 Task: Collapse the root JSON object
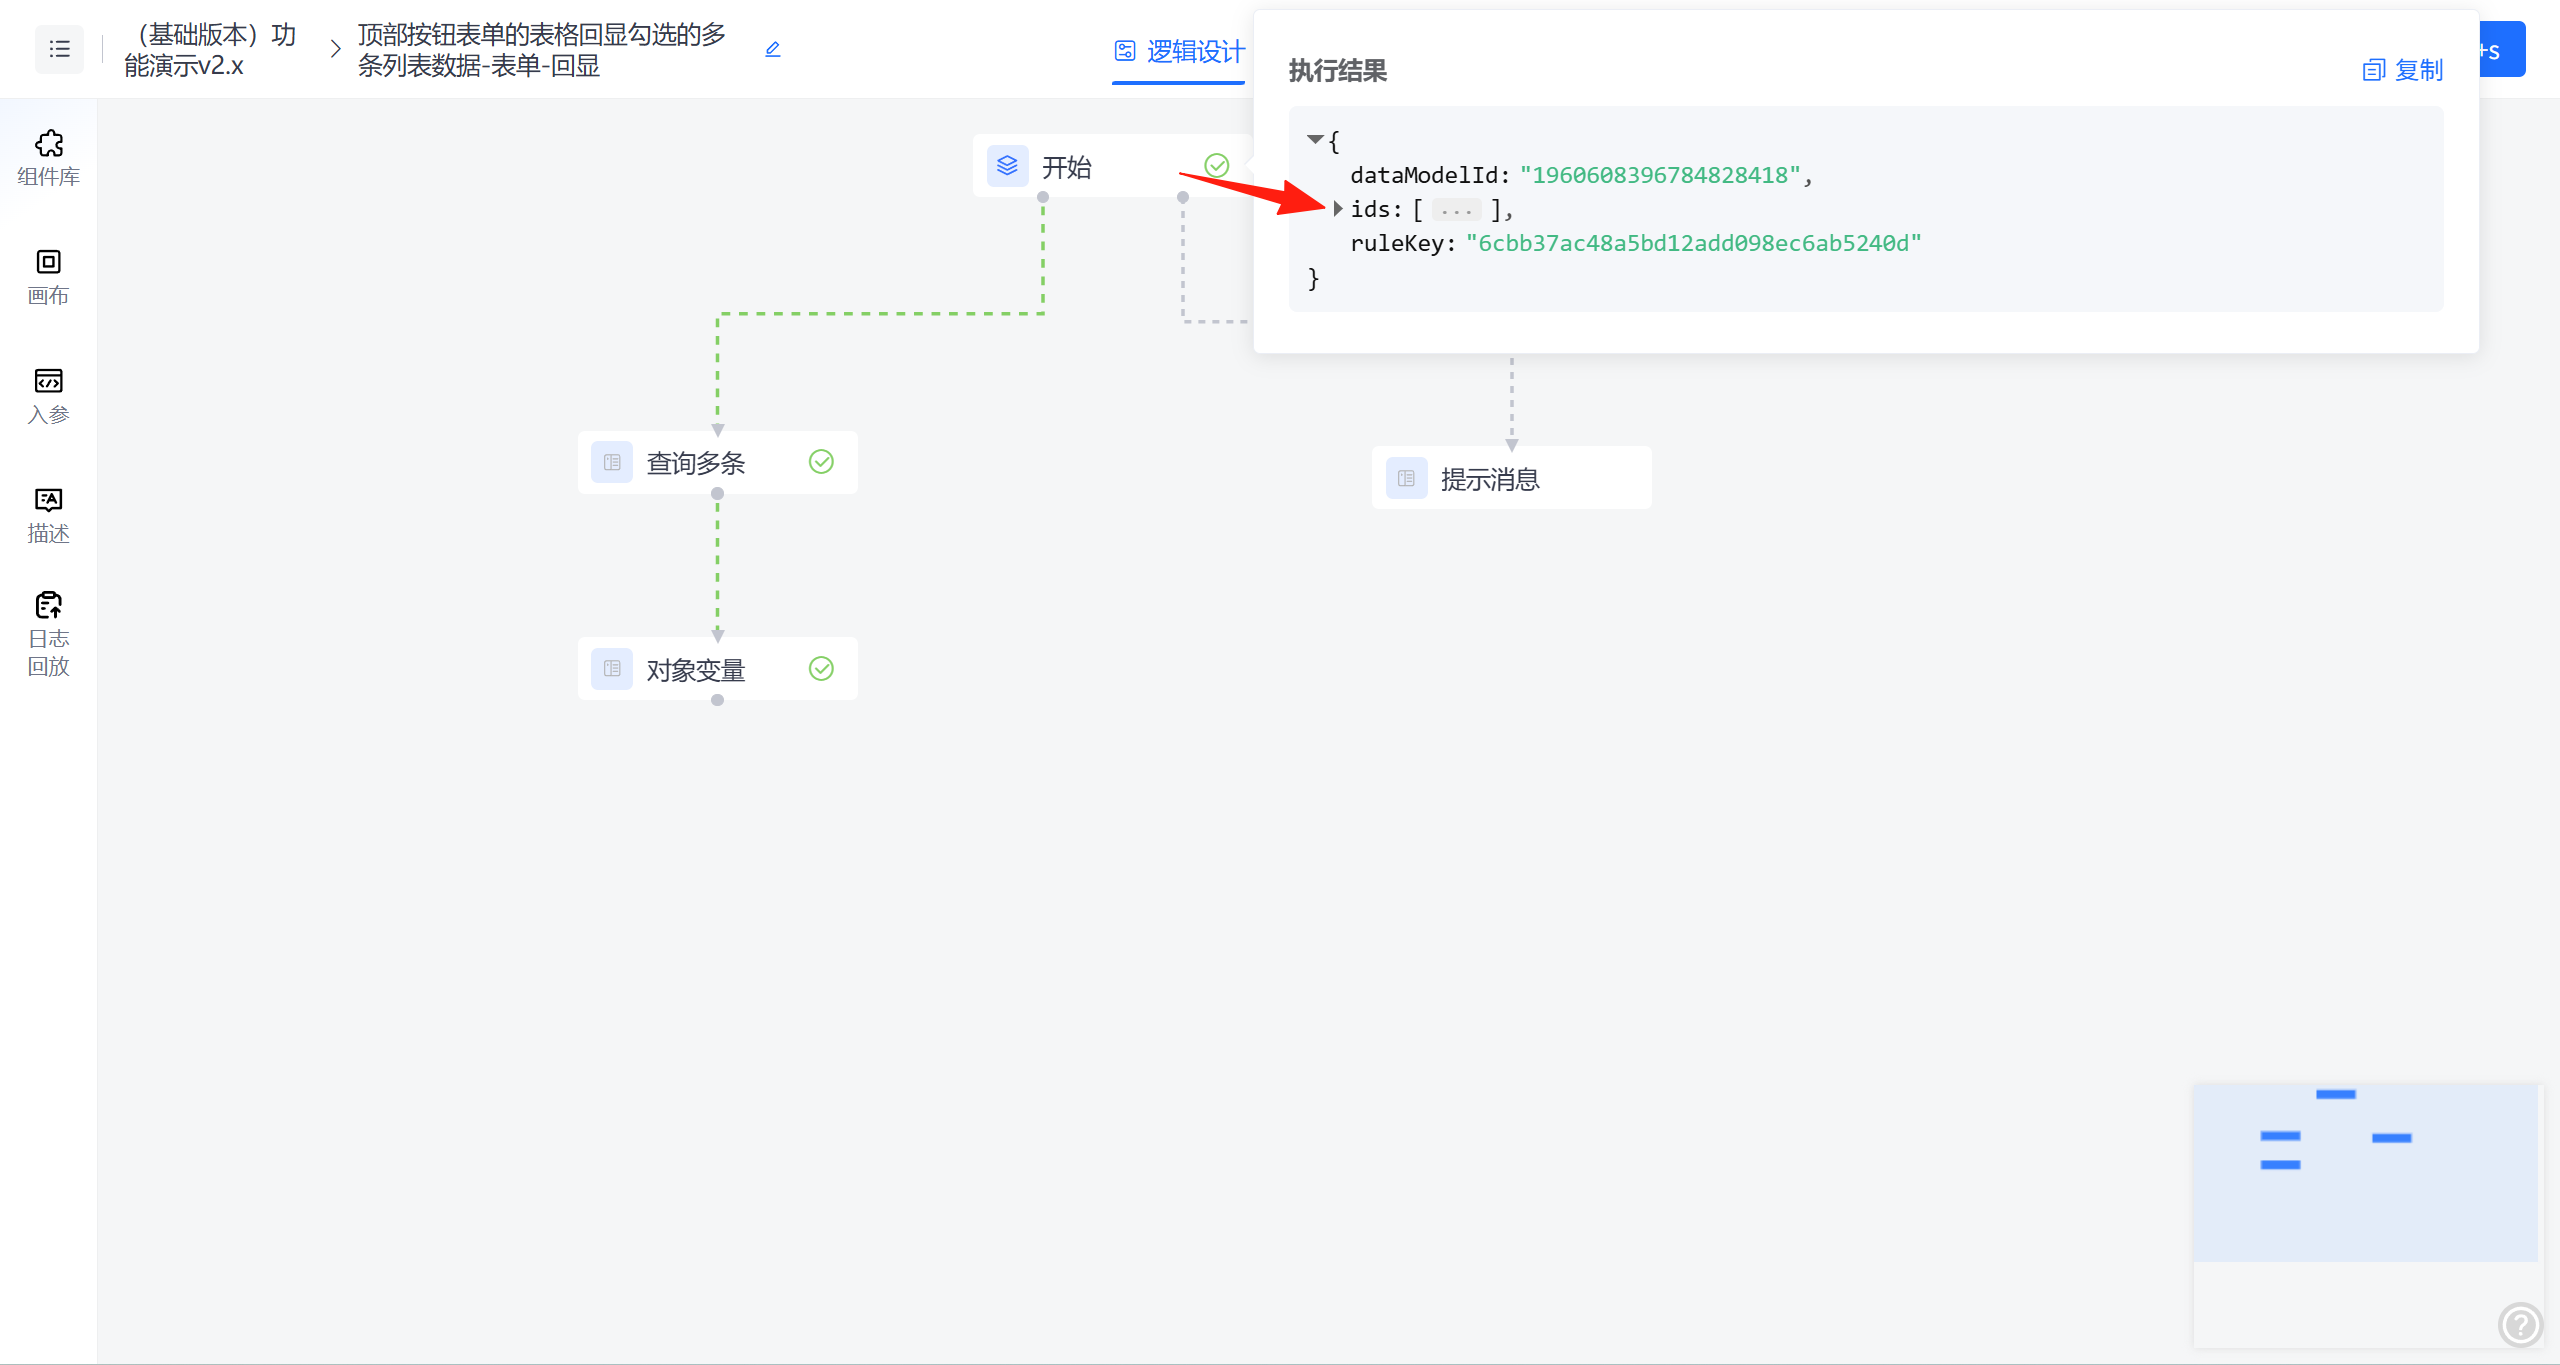[1315, 140]
